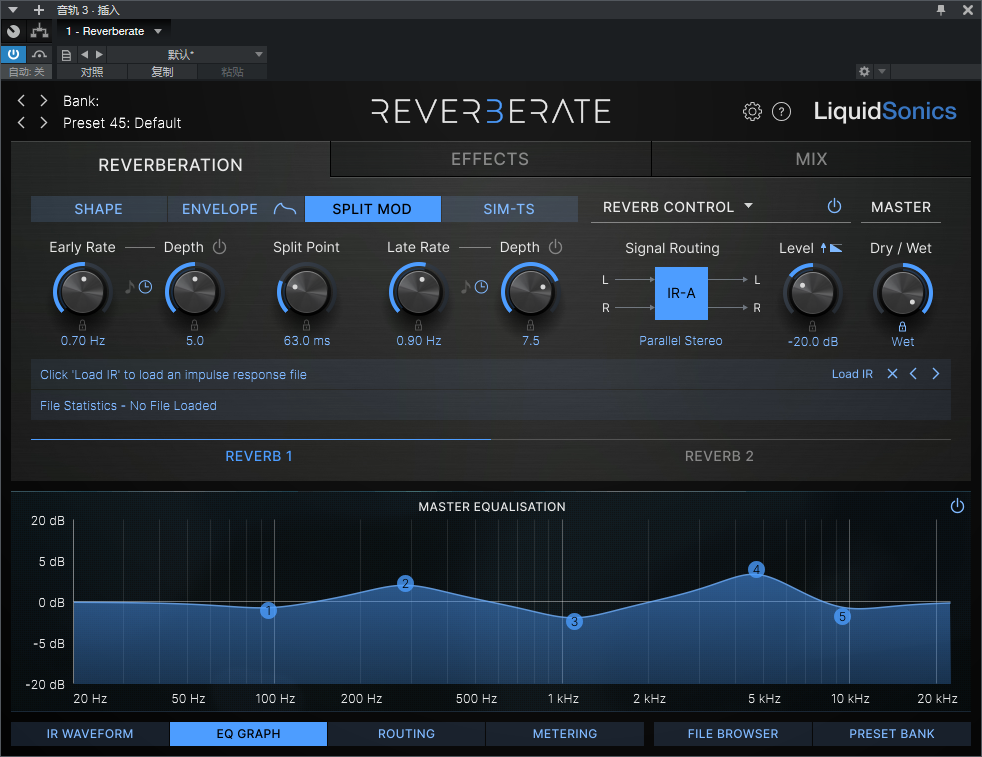Select the previous bank
This screenshot has height=757, width=982.
point(21,100)
